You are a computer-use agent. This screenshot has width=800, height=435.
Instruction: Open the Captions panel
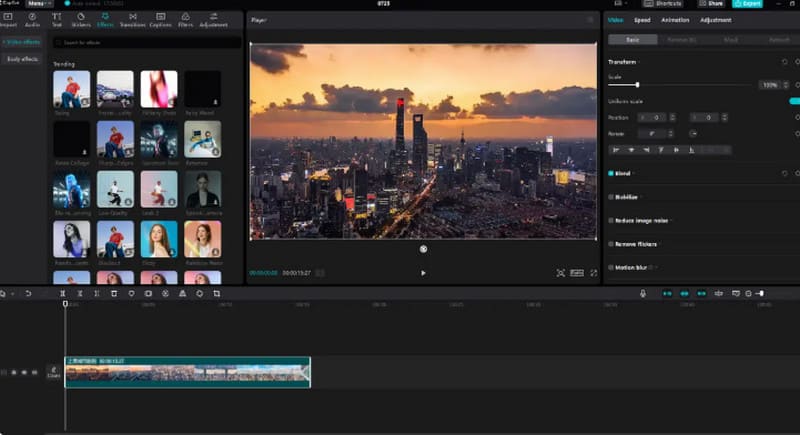tap(160, 20)
